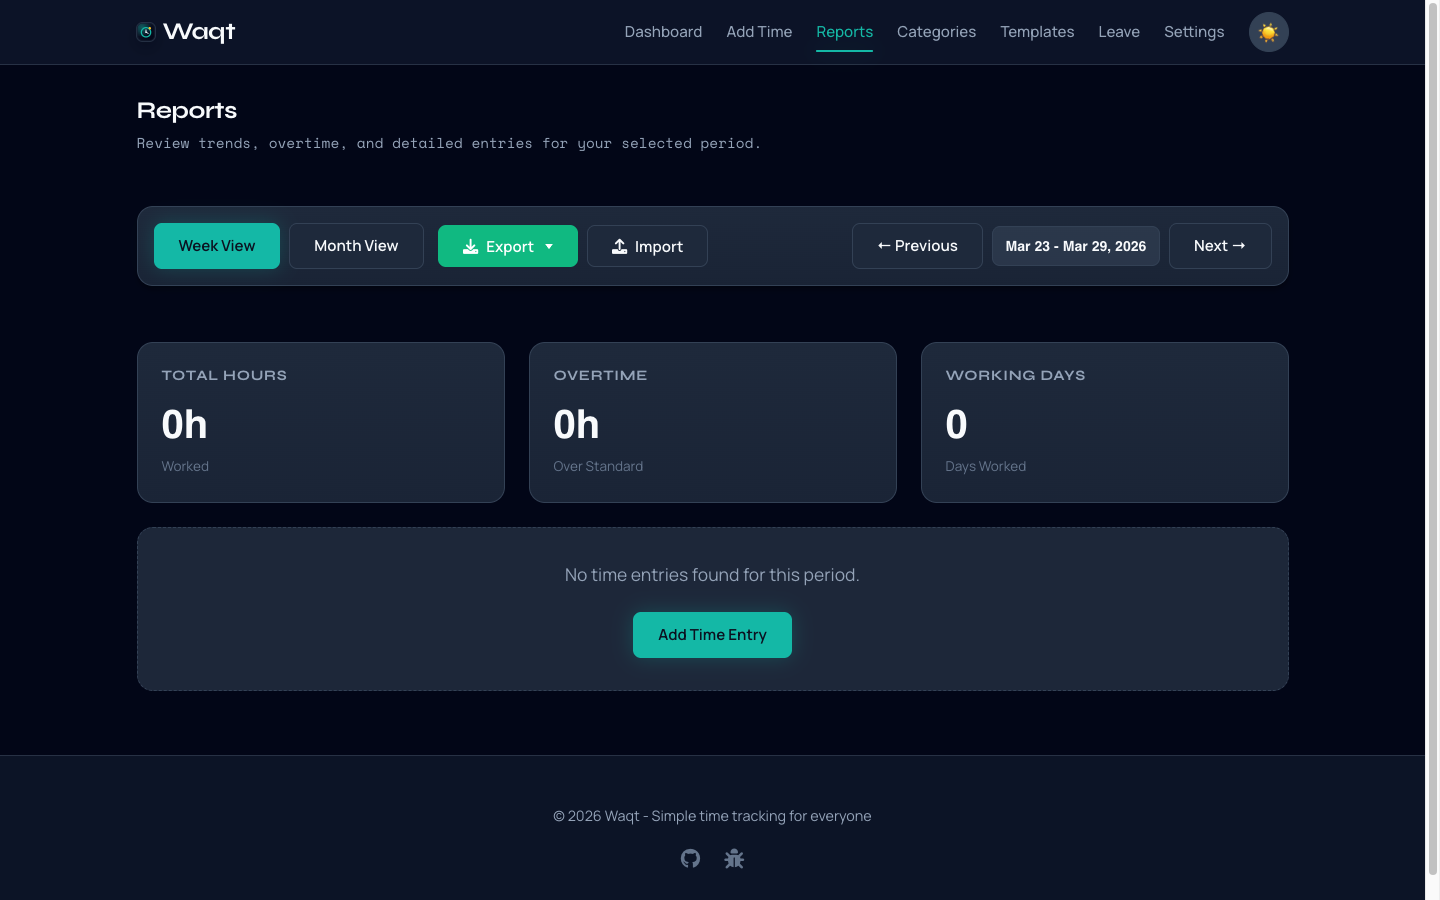Open the Leave page
This screenshot has height=900, width=1440.
(1118, 32)
